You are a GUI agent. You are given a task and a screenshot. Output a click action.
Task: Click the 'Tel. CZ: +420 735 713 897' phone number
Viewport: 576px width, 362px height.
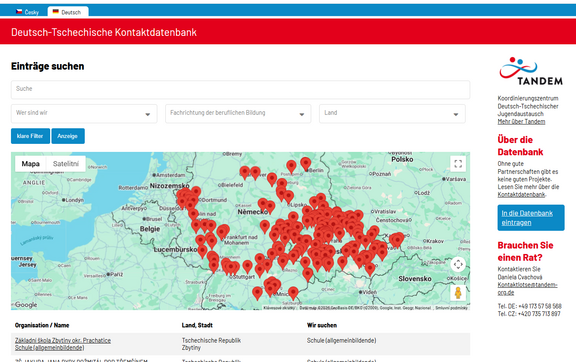529,314
